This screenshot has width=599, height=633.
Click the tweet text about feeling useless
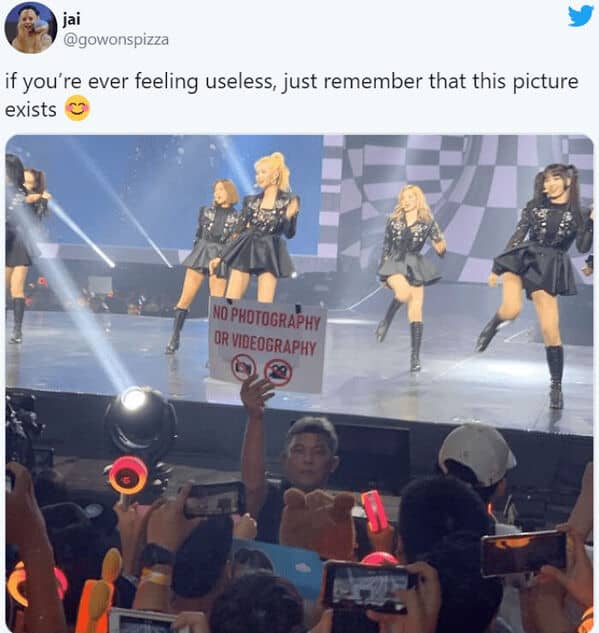tap(291, 95)
